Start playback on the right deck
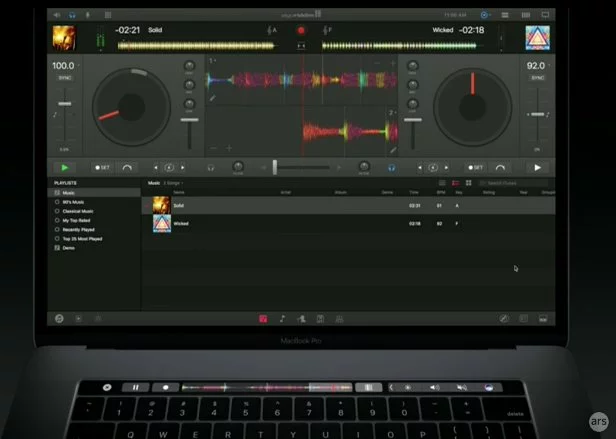This screenshot has width=616, height=439. pyautogui.click(x=537, y=168)
